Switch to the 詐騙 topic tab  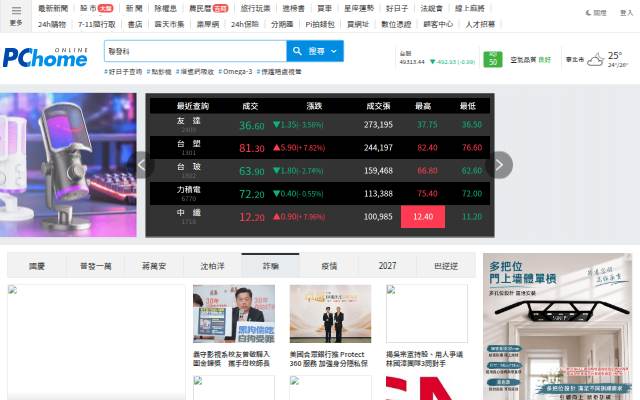point(271,266)
